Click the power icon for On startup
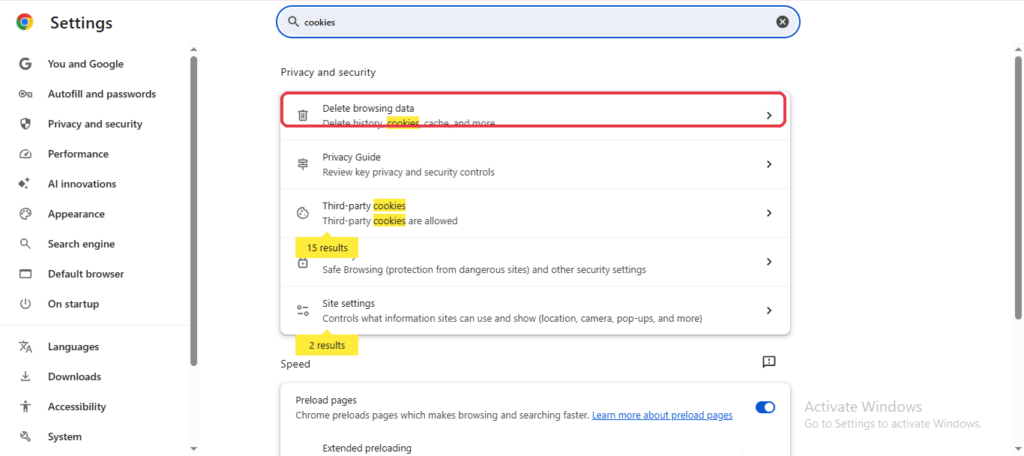 point(25,304)
